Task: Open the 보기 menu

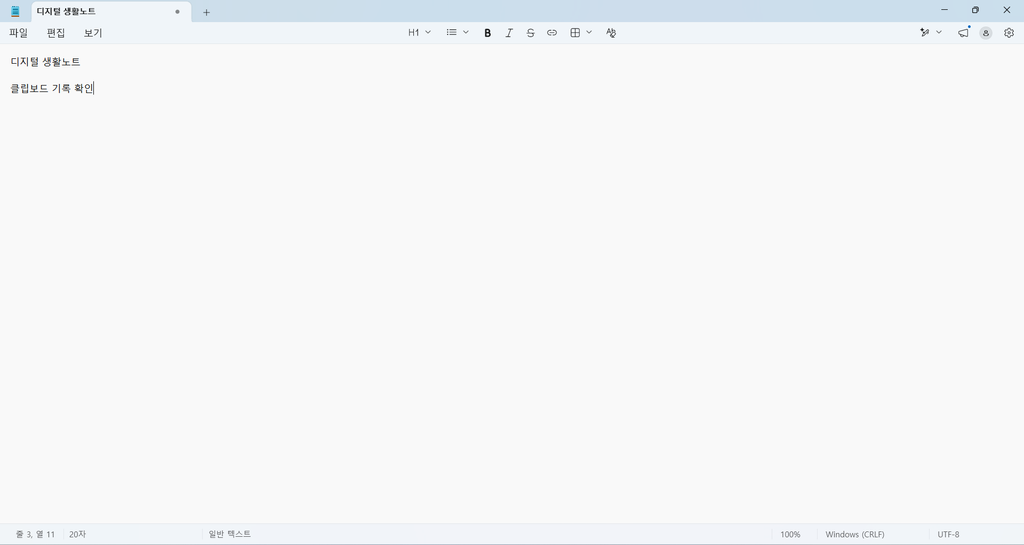Action: 93,33
